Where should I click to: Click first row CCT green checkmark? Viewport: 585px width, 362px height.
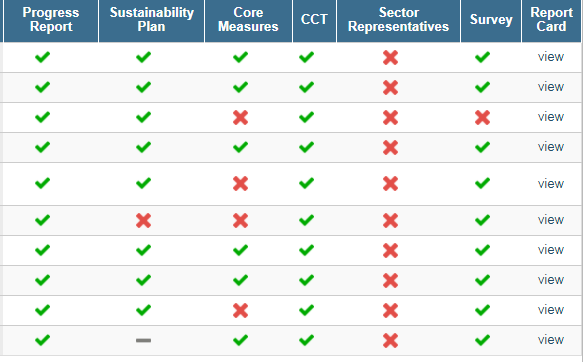coord(306,57)
